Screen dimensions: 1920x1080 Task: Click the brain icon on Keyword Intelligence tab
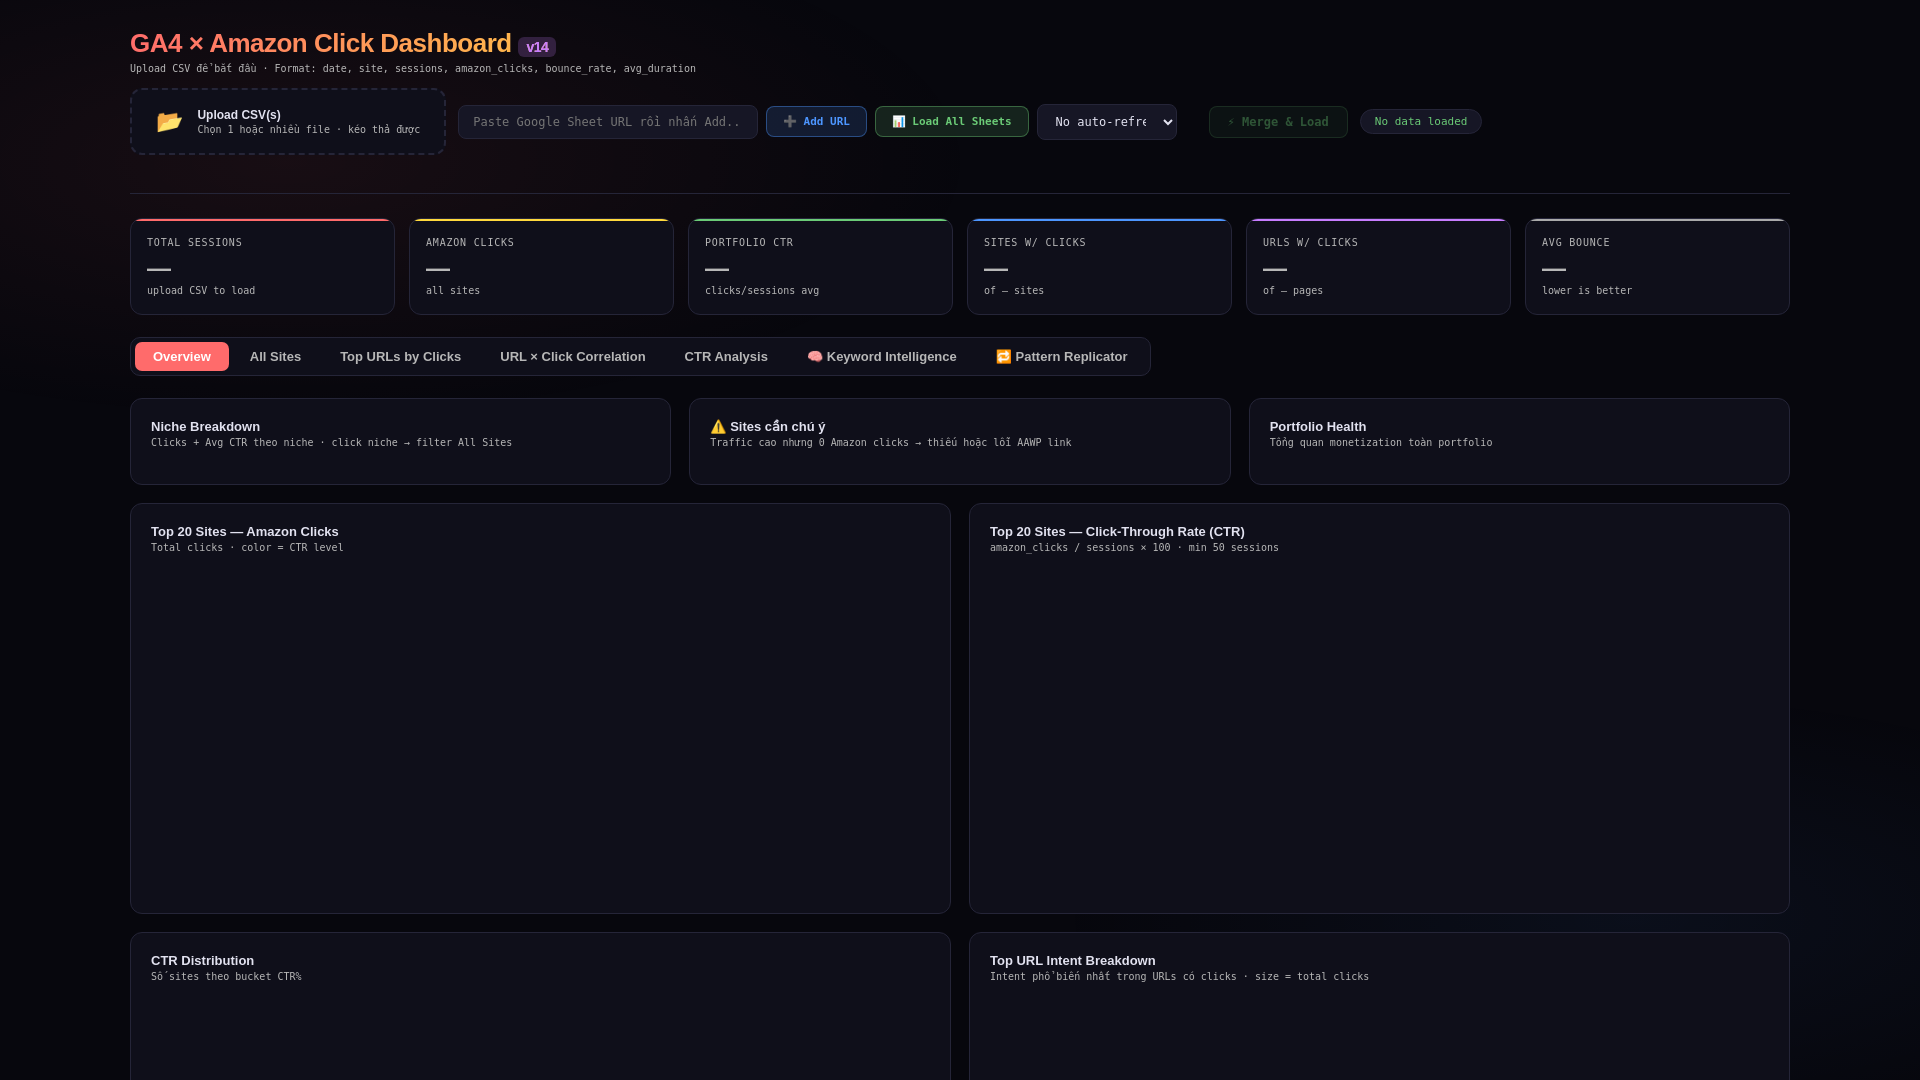pyautogui.click(x=815, y=357)
